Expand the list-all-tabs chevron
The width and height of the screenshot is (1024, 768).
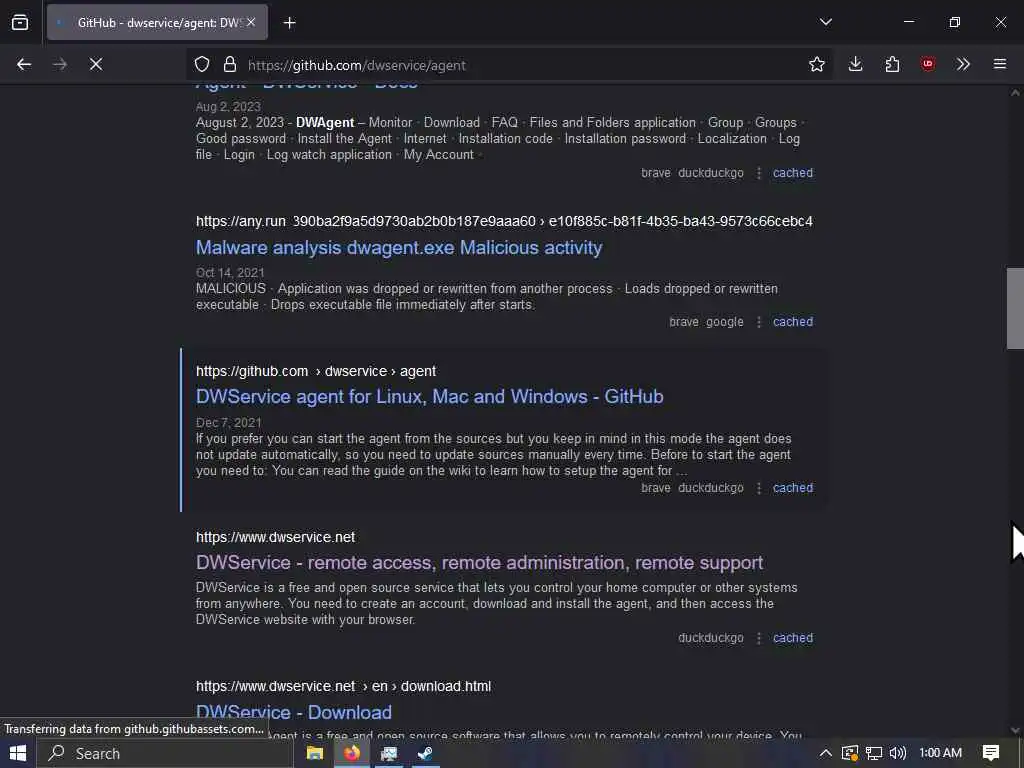pyautogui.click(x=825, y=22)
